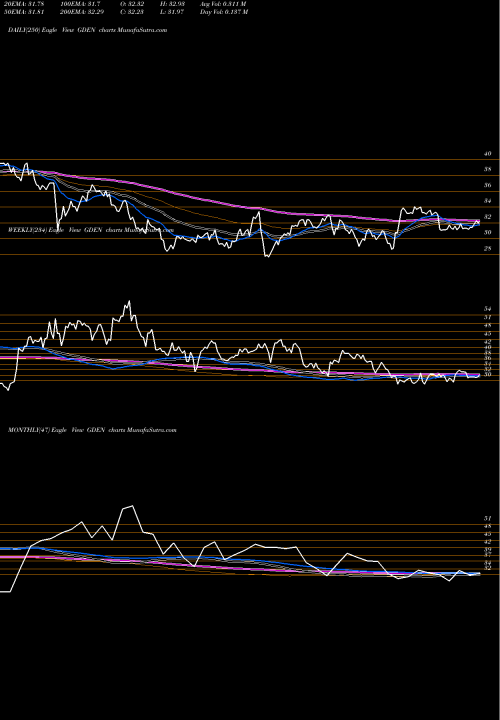500x720 pixels.
Task: Click the WEEKLY(284) Eagle View GDEN title
Action: [x=91, y=230]
